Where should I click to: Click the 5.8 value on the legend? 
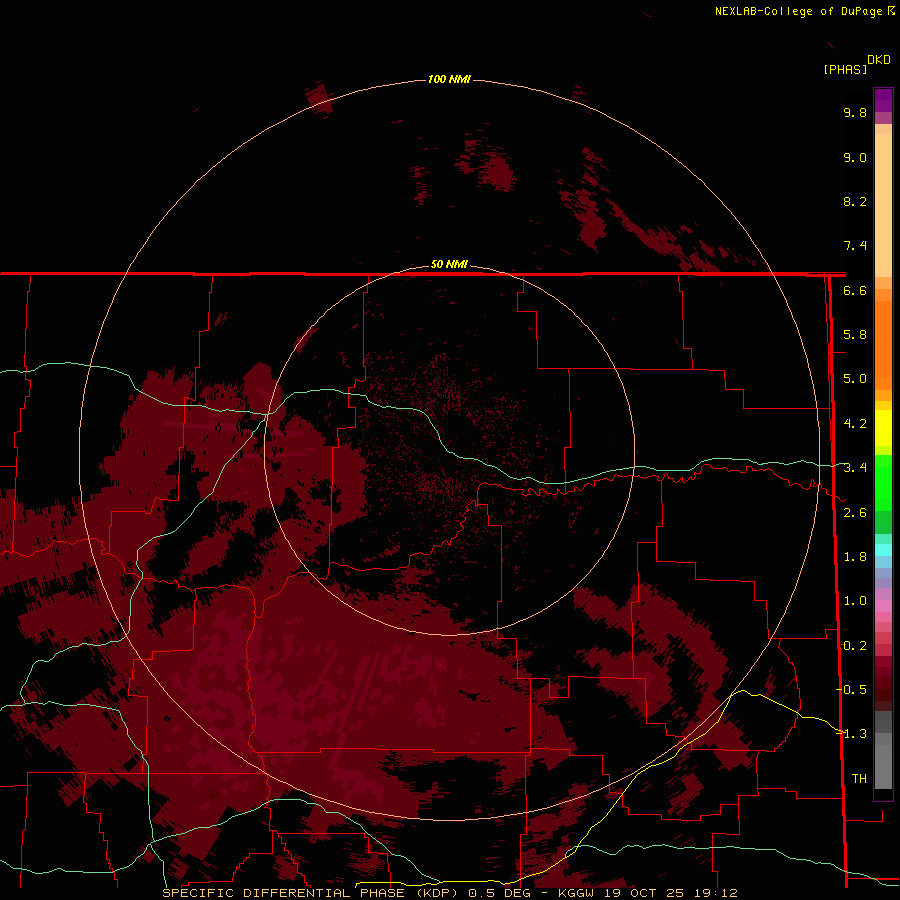tap(855, 335)
